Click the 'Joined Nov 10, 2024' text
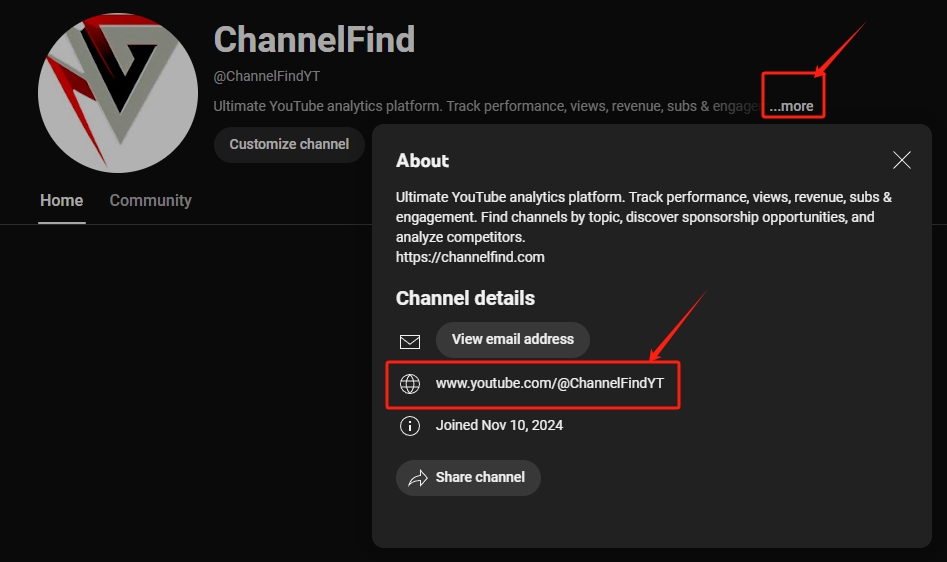The image size is (947, 562). [499, 425]
